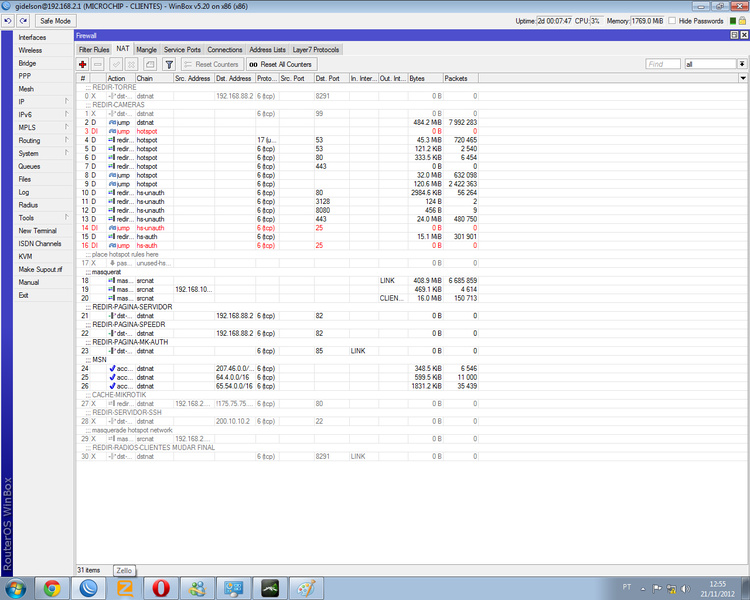750x600 pixels.
Task: Select rule 18 masquerade LINK row
Action: tap(277, 280)
